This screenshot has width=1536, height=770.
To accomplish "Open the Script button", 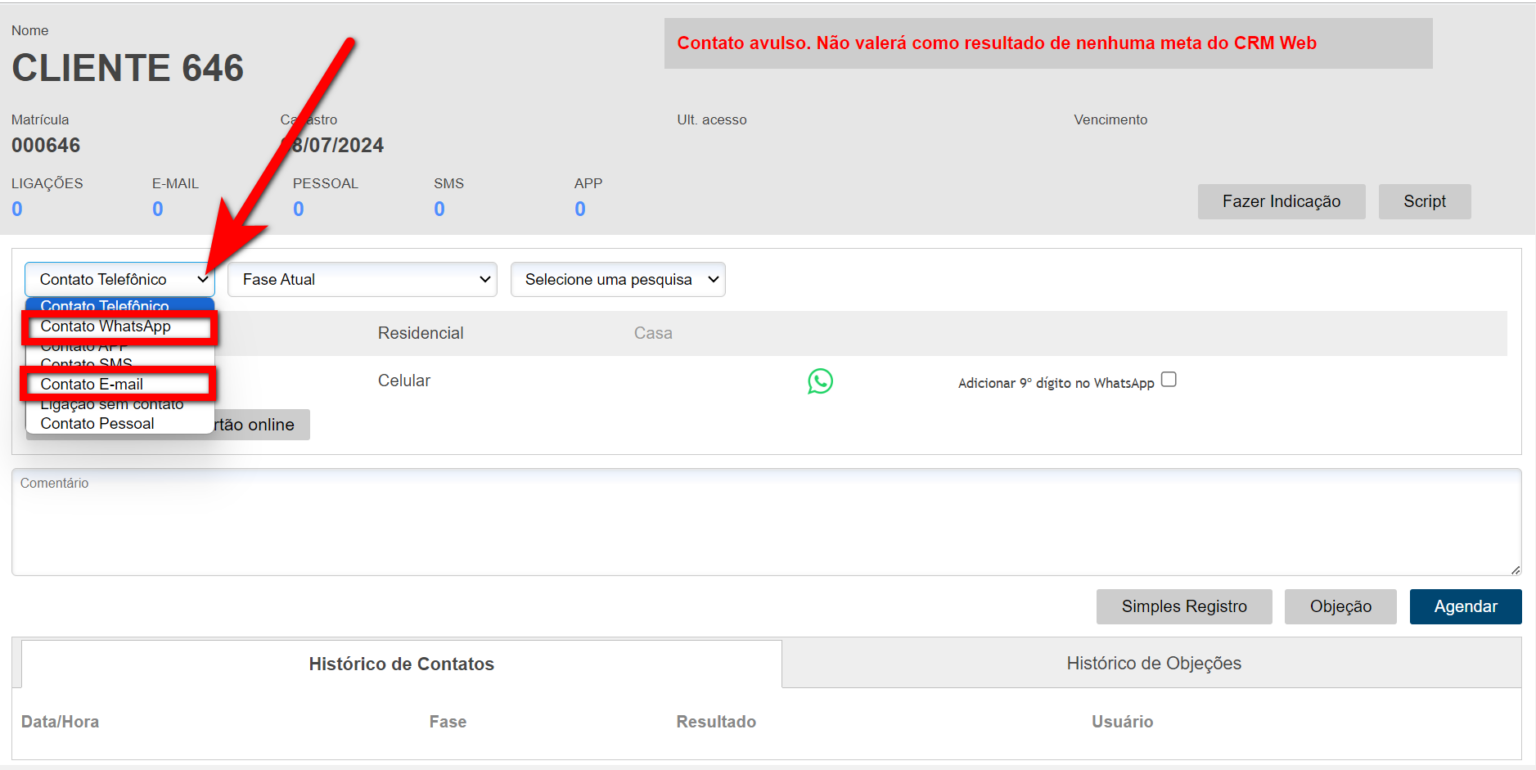I will point(1424,201).
